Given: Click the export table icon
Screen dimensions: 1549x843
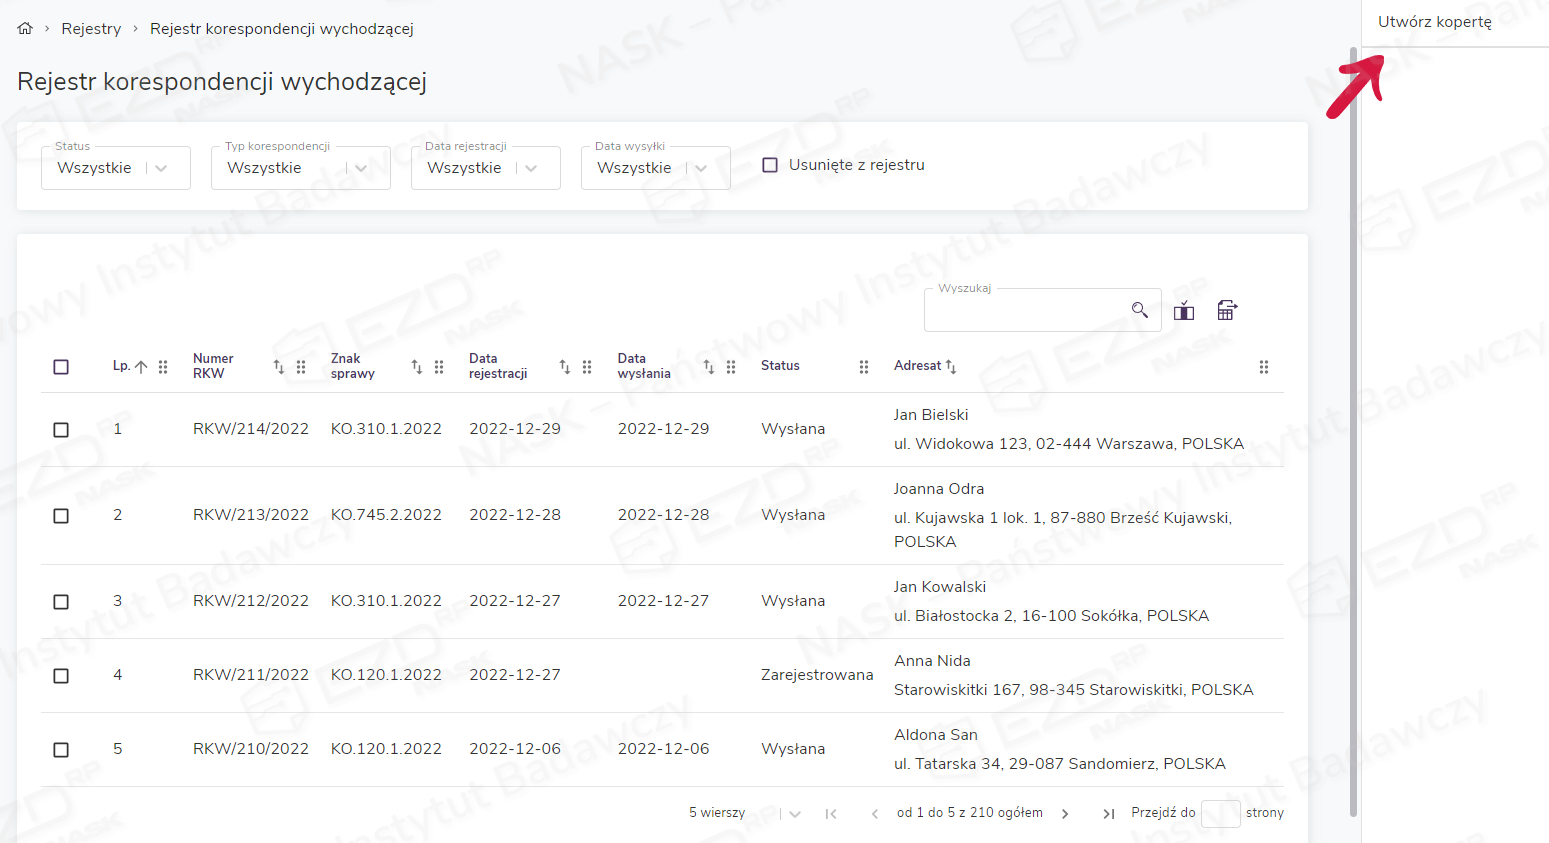Looking at the screenshot, I should [1227, 311].
